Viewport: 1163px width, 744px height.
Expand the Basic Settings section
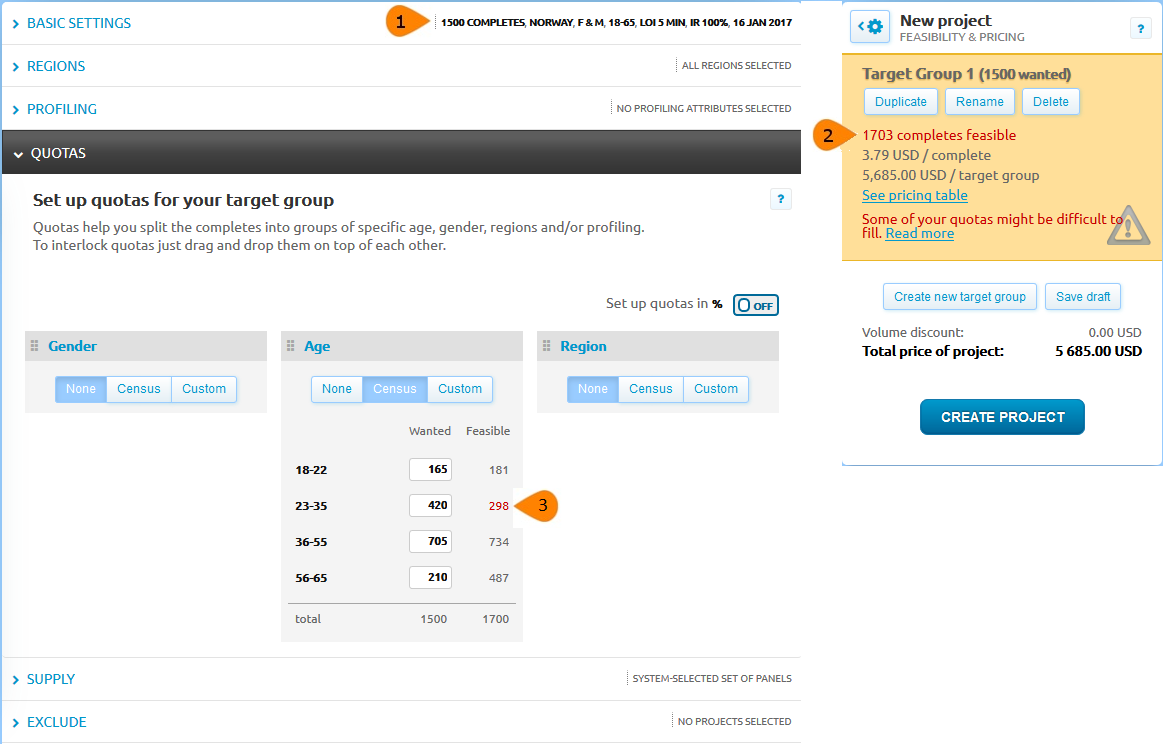(x=78, y=23)
